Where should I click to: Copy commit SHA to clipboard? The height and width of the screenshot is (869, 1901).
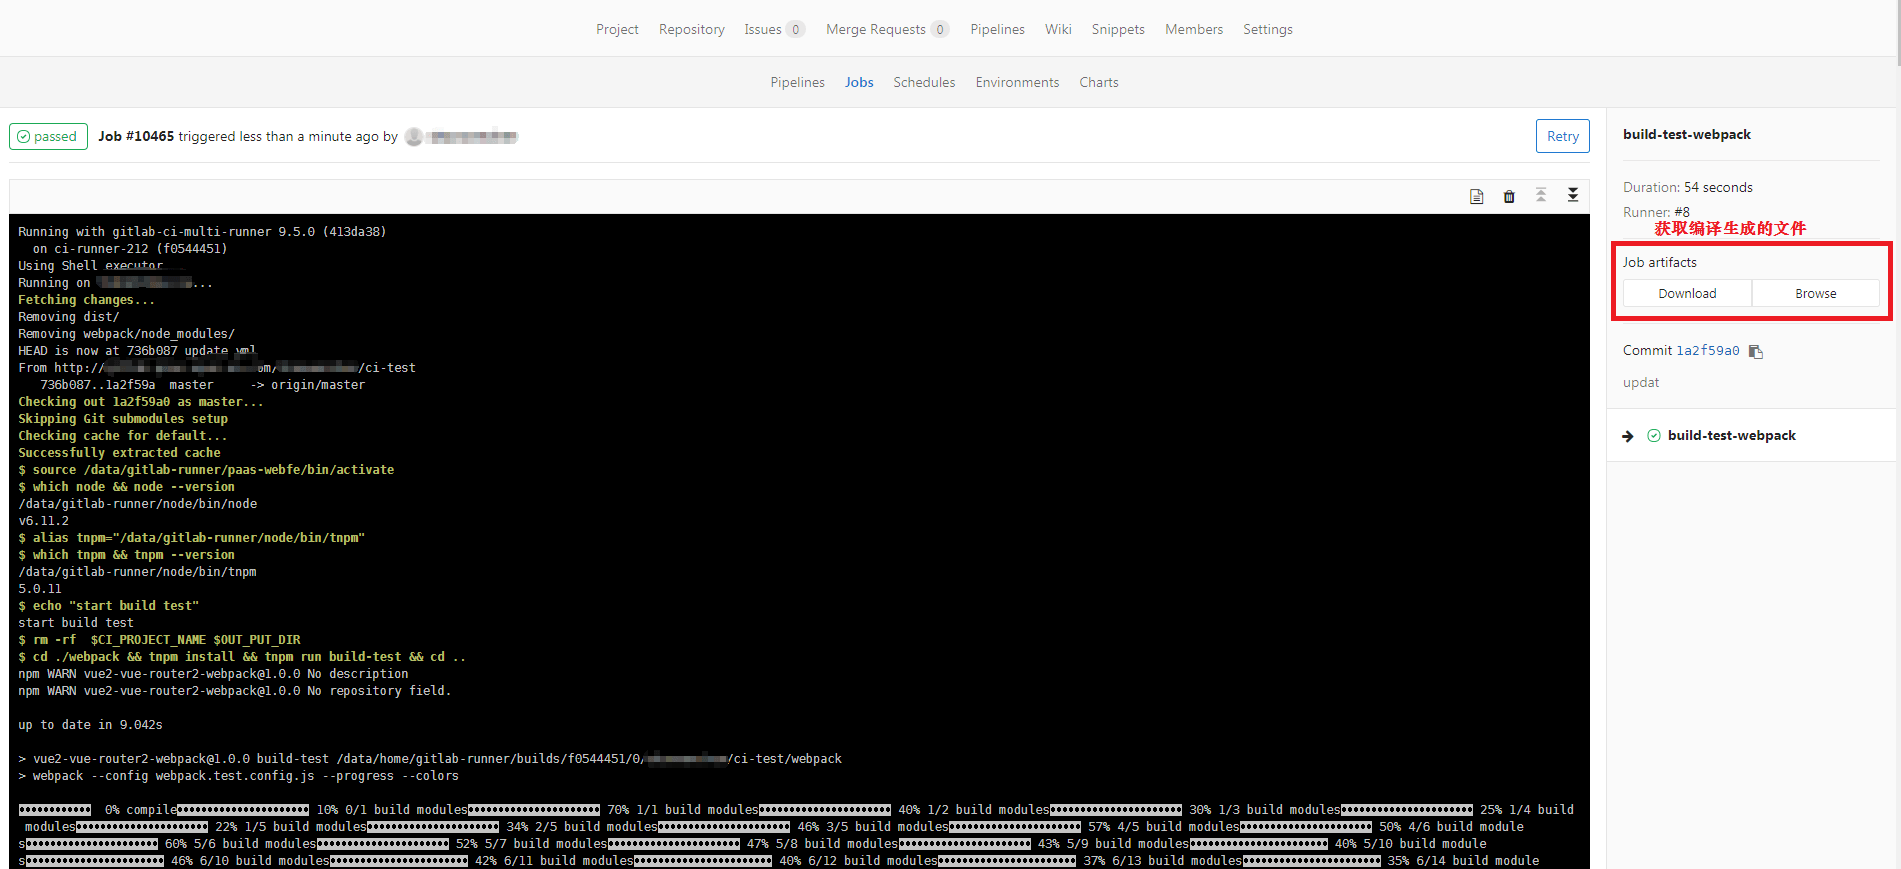1755,351
